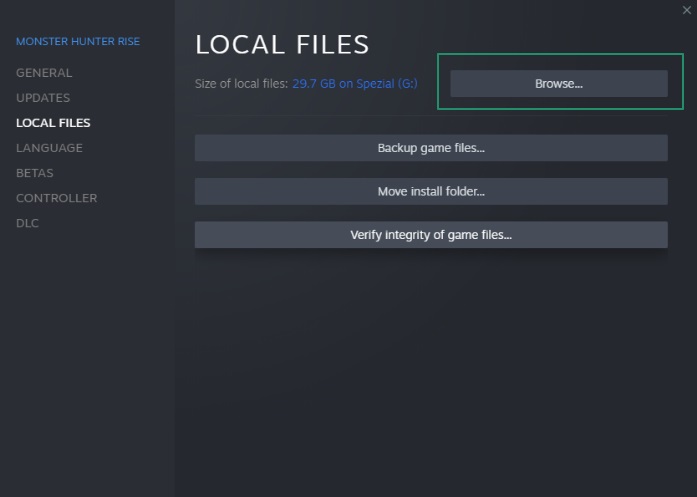Click the Browse... button
Image resolution: width=697 pixels, height=497 pixels.
pyautogui.click(x=559, y=84)
